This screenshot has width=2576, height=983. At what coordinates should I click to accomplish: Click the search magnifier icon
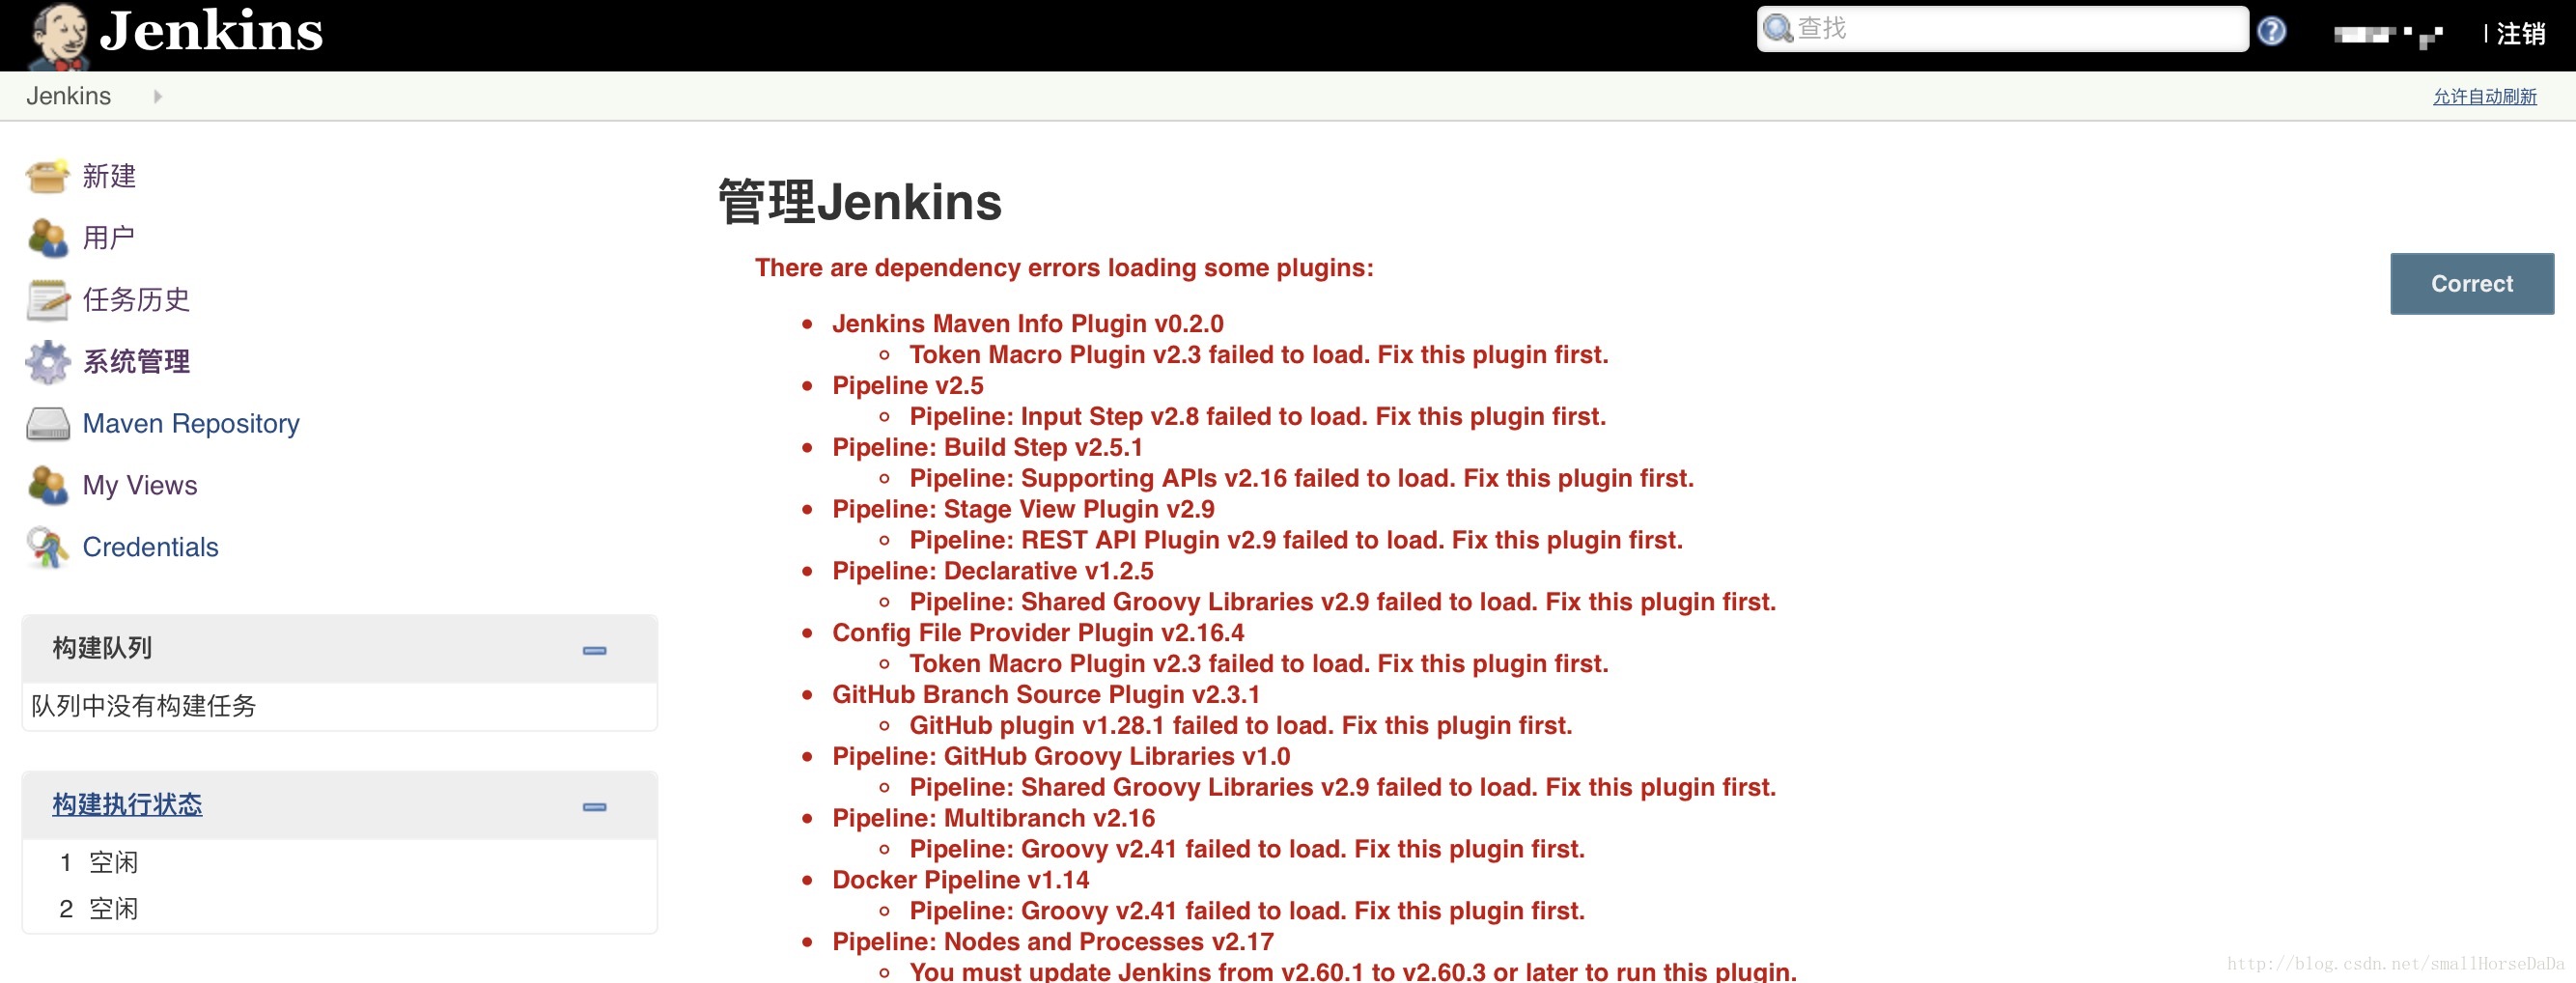[x=1777, y=28]
